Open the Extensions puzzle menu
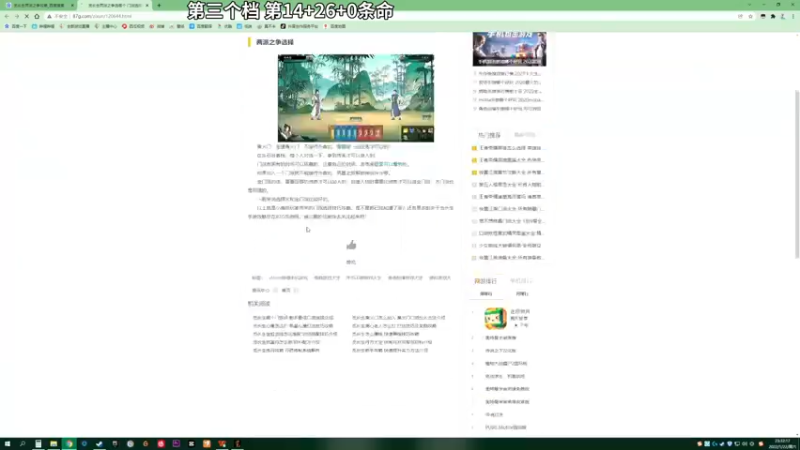Viewport: 800px width, 450px height. pyautogui.click(x=773, y=16)
